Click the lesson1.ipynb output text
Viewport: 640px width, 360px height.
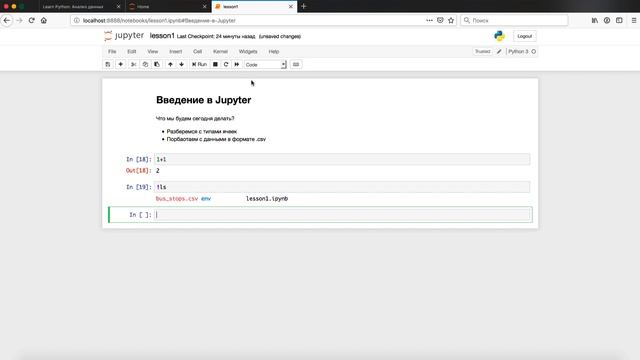(267, 199)
